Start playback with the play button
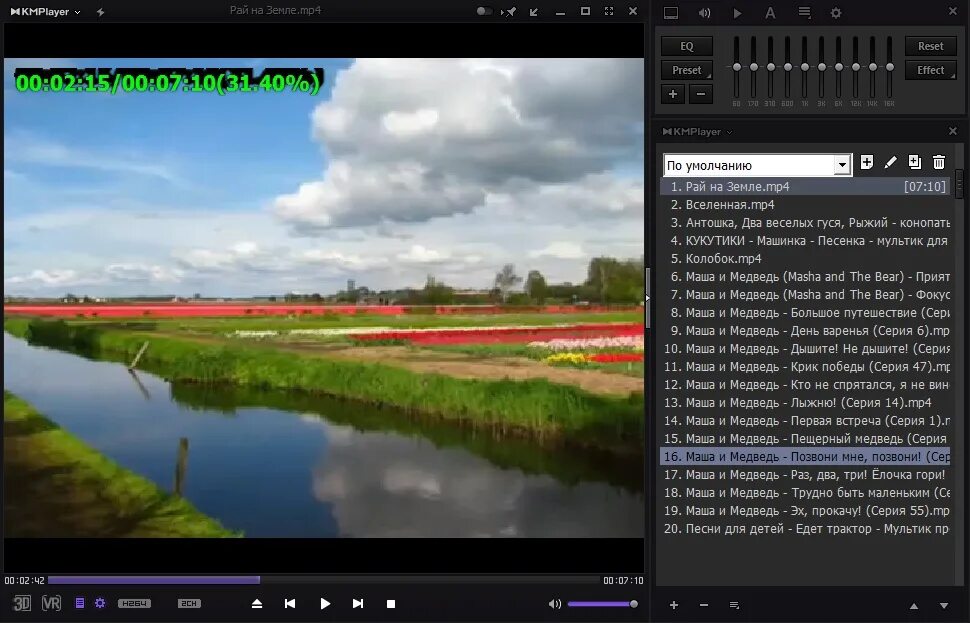Viewport: 970px width, 623px height. [x=325, y=604]
